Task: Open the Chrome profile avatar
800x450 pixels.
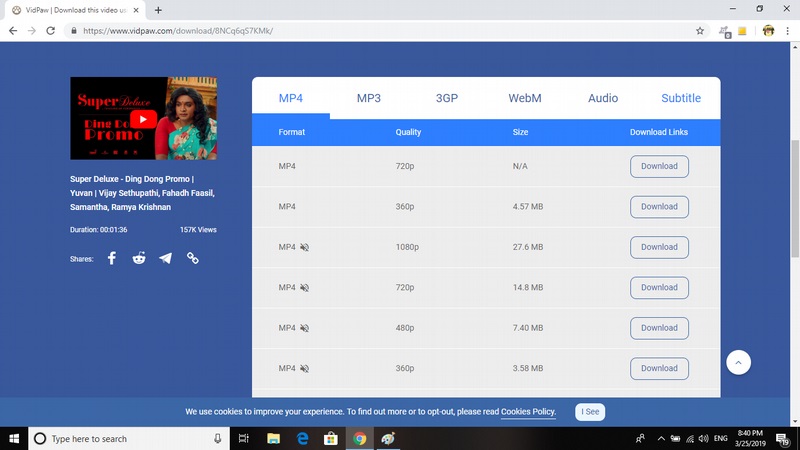Action: pyautogui.click(x=768, y=31)
